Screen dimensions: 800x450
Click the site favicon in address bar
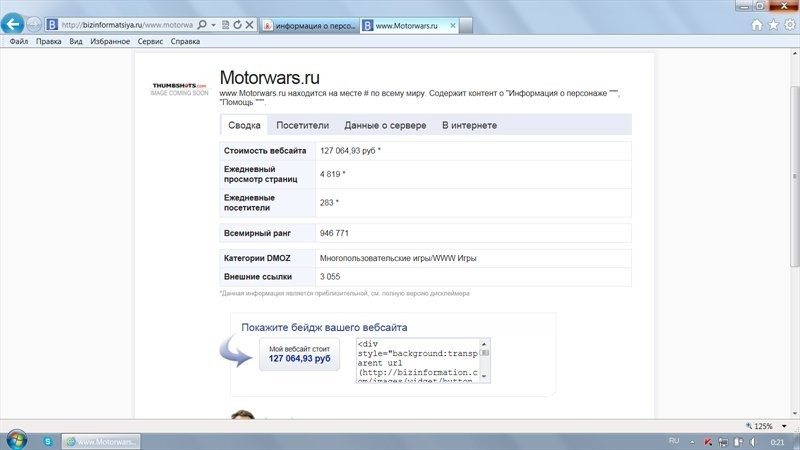click(x=52, y=24)
